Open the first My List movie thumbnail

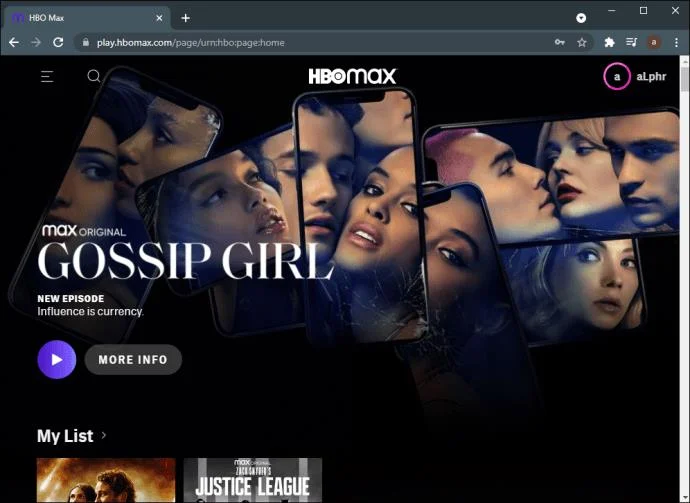pos(106,480)
